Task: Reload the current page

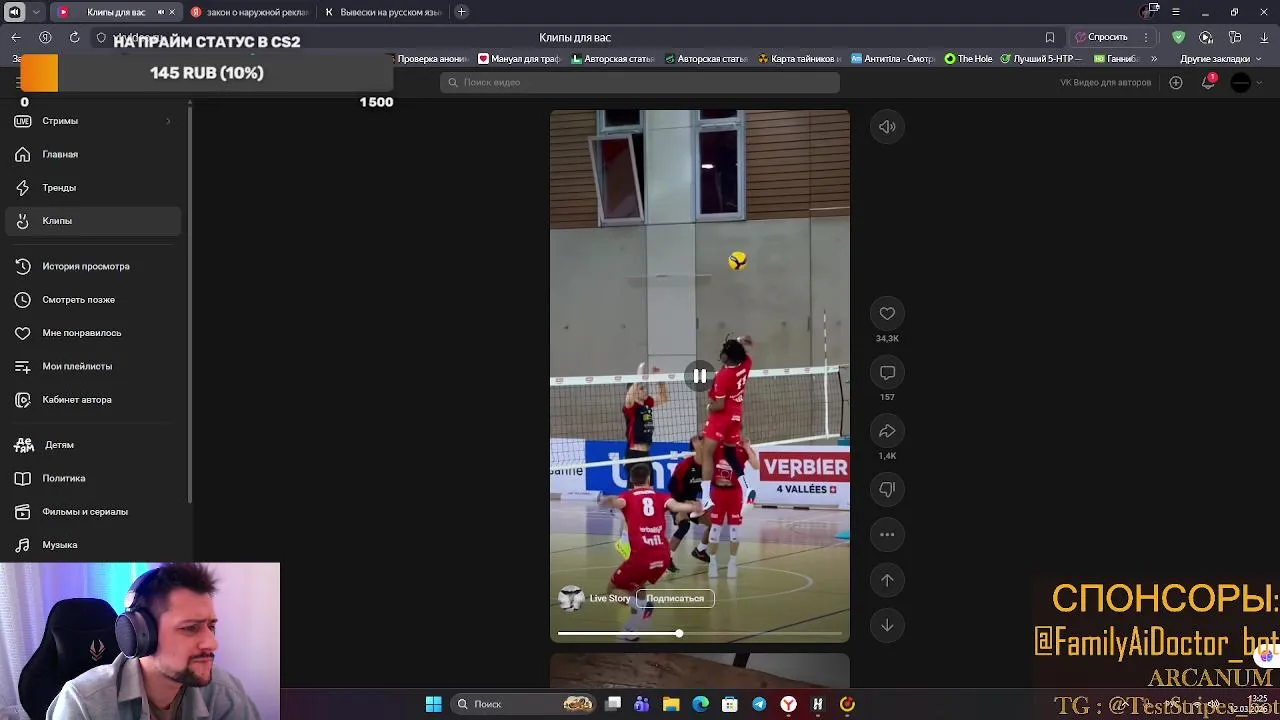Action: (74, 37)
